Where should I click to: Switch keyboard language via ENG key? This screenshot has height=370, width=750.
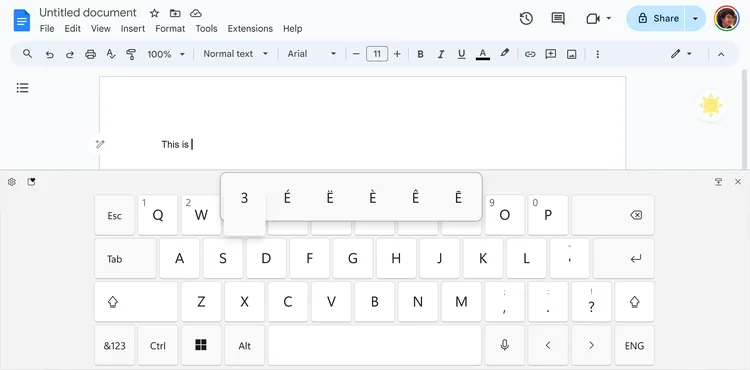point(634,345)
